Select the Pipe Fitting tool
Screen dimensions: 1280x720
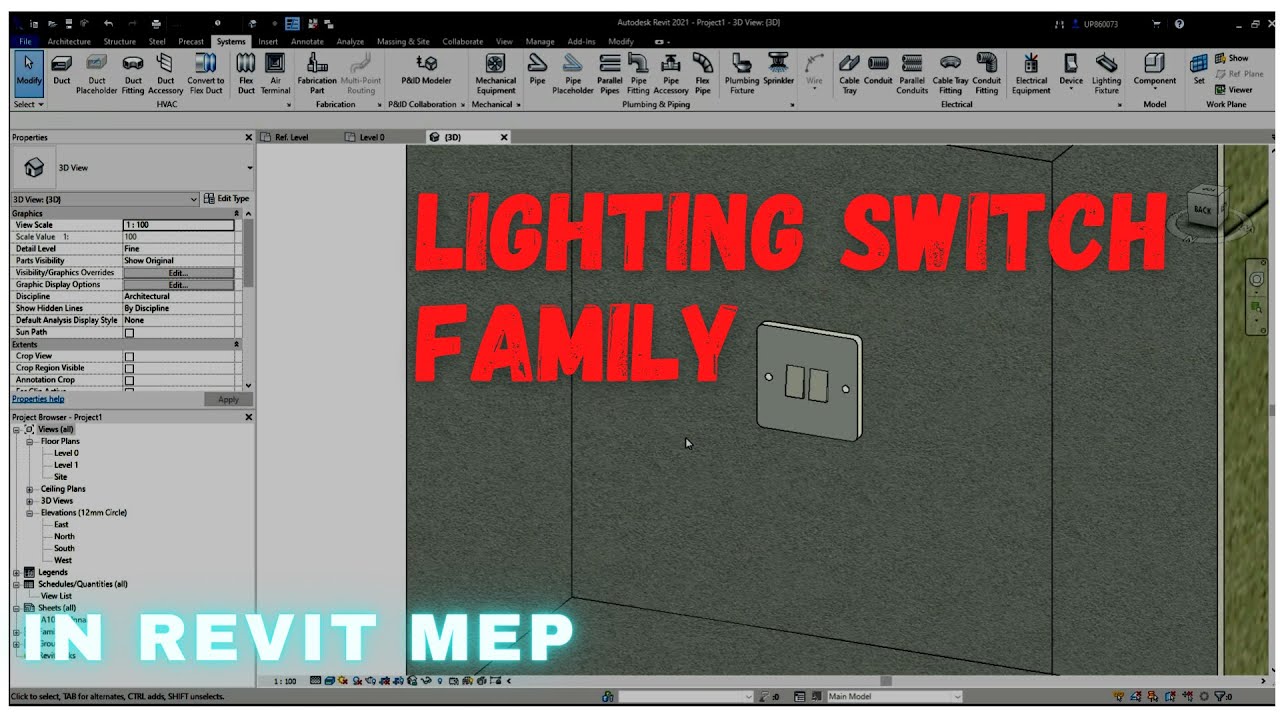click(x=638, y=73)
